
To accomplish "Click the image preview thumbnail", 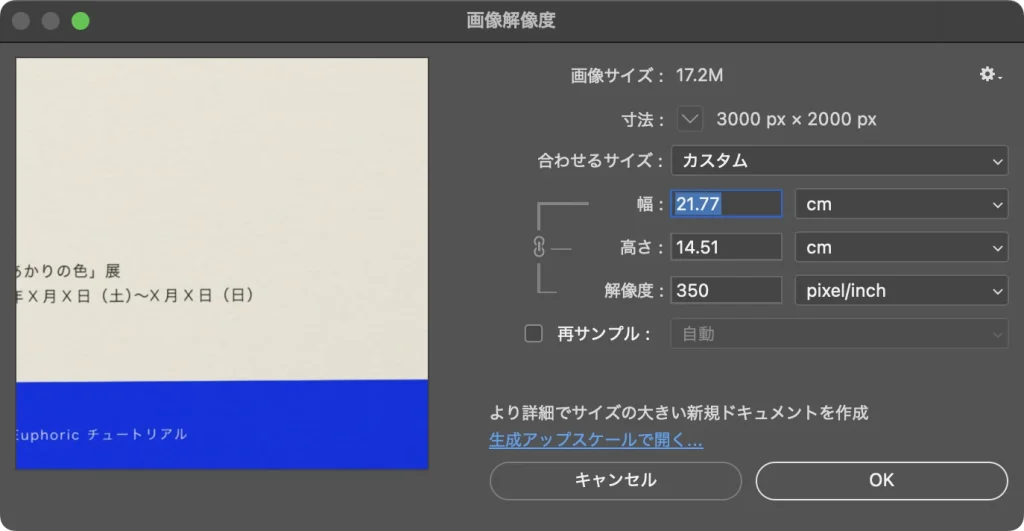I will pos(222,264).
